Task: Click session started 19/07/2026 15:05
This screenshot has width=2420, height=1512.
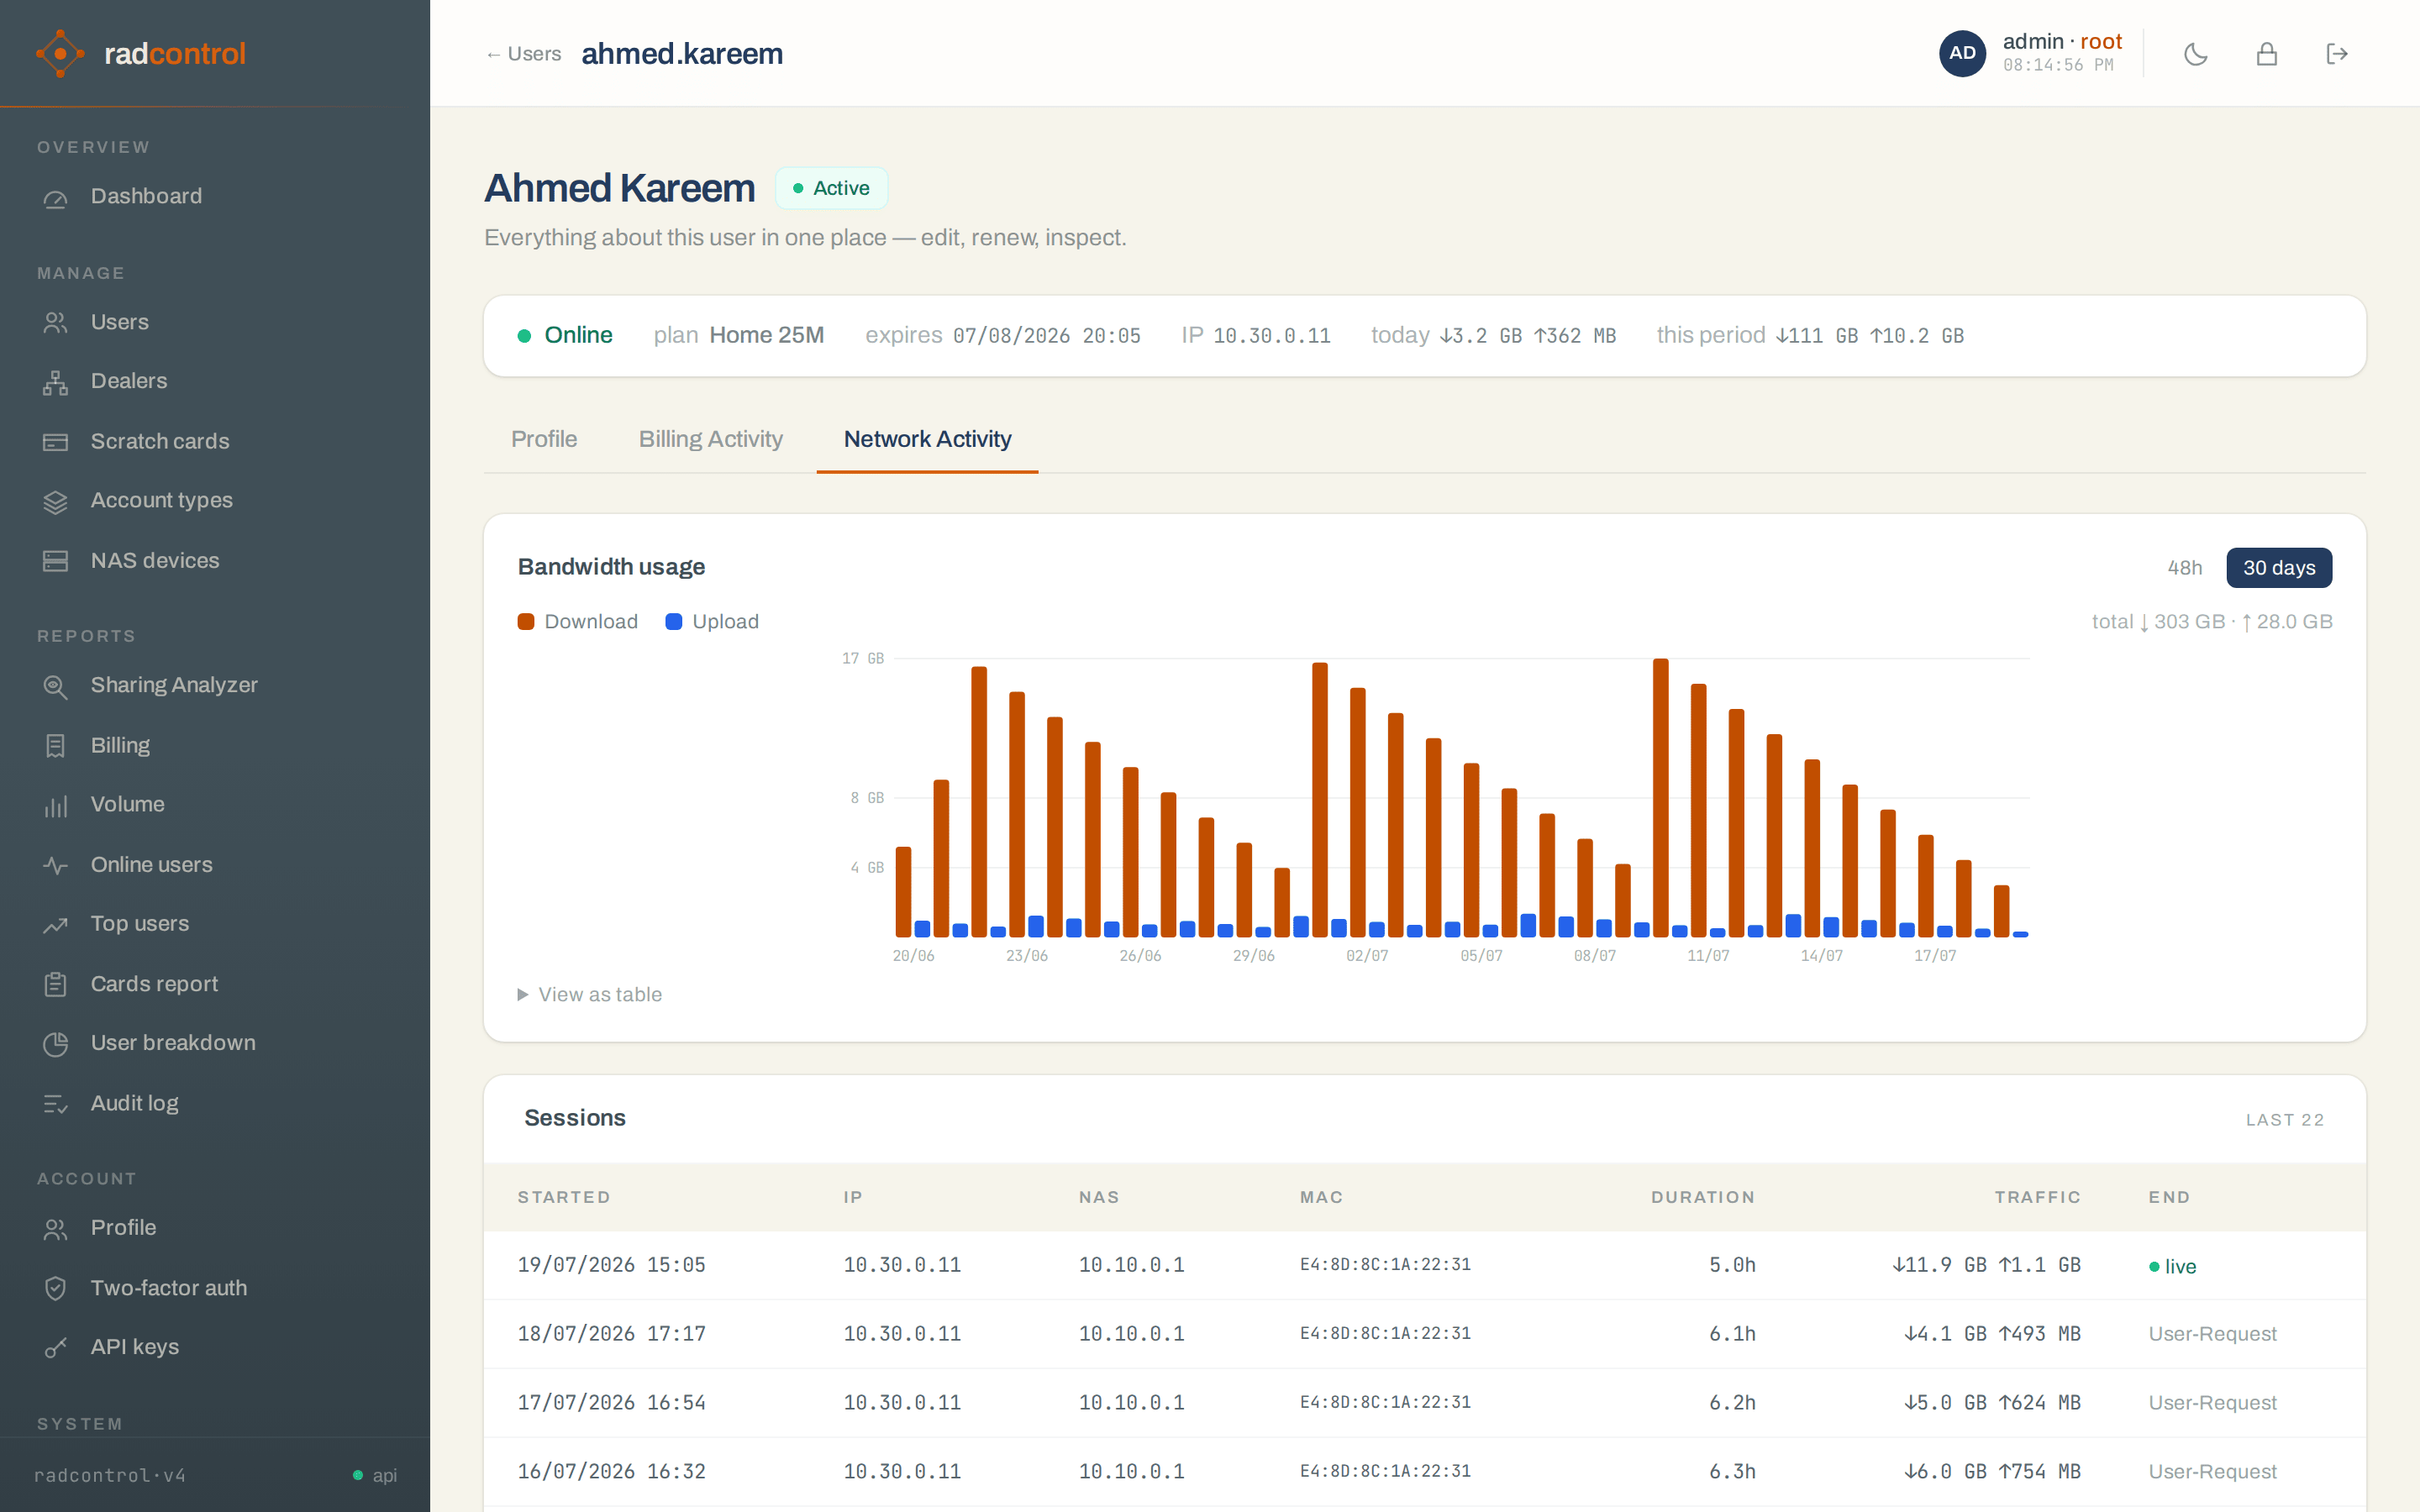Action: (611, 1265)
